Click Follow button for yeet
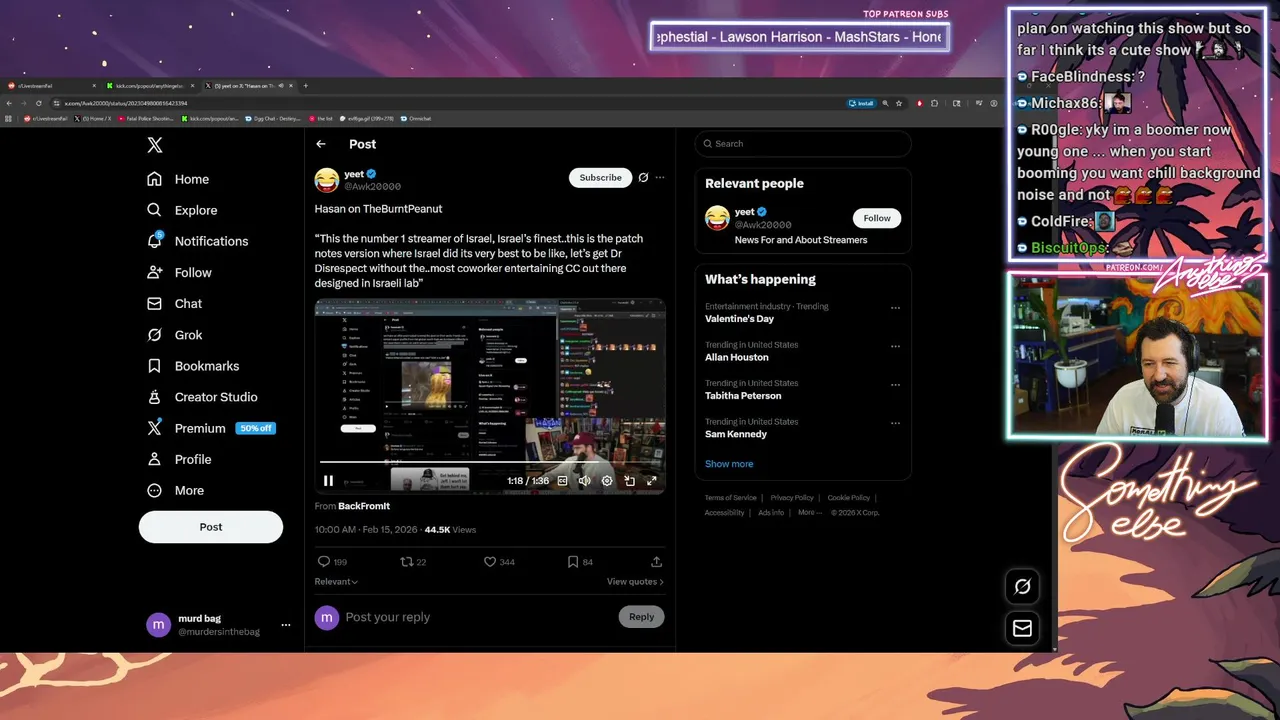This screenshot has height=720, width=1280. pos(877,218)
